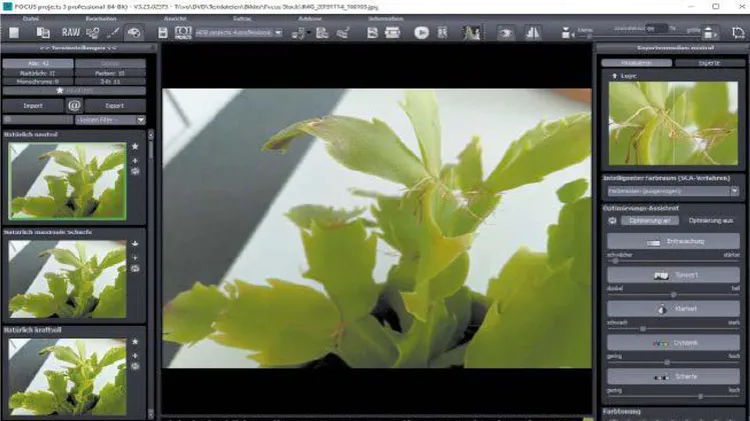Click the floppy disk save icon

pyautogui.click(x=163, y=32)
